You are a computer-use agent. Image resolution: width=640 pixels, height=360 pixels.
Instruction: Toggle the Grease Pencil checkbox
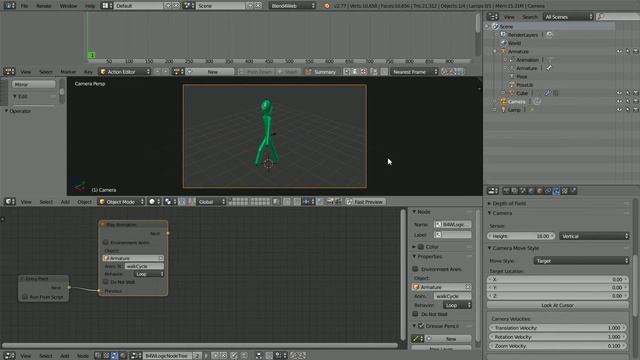point(421,326)
